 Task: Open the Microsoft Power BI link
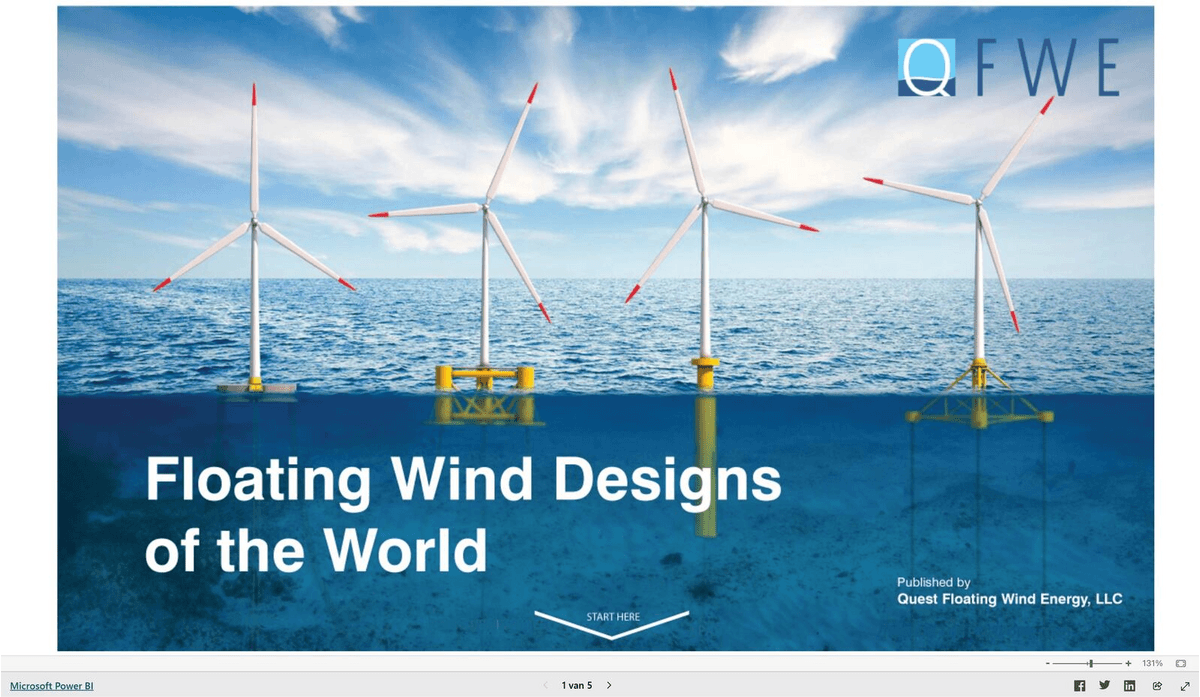point(52,686)
